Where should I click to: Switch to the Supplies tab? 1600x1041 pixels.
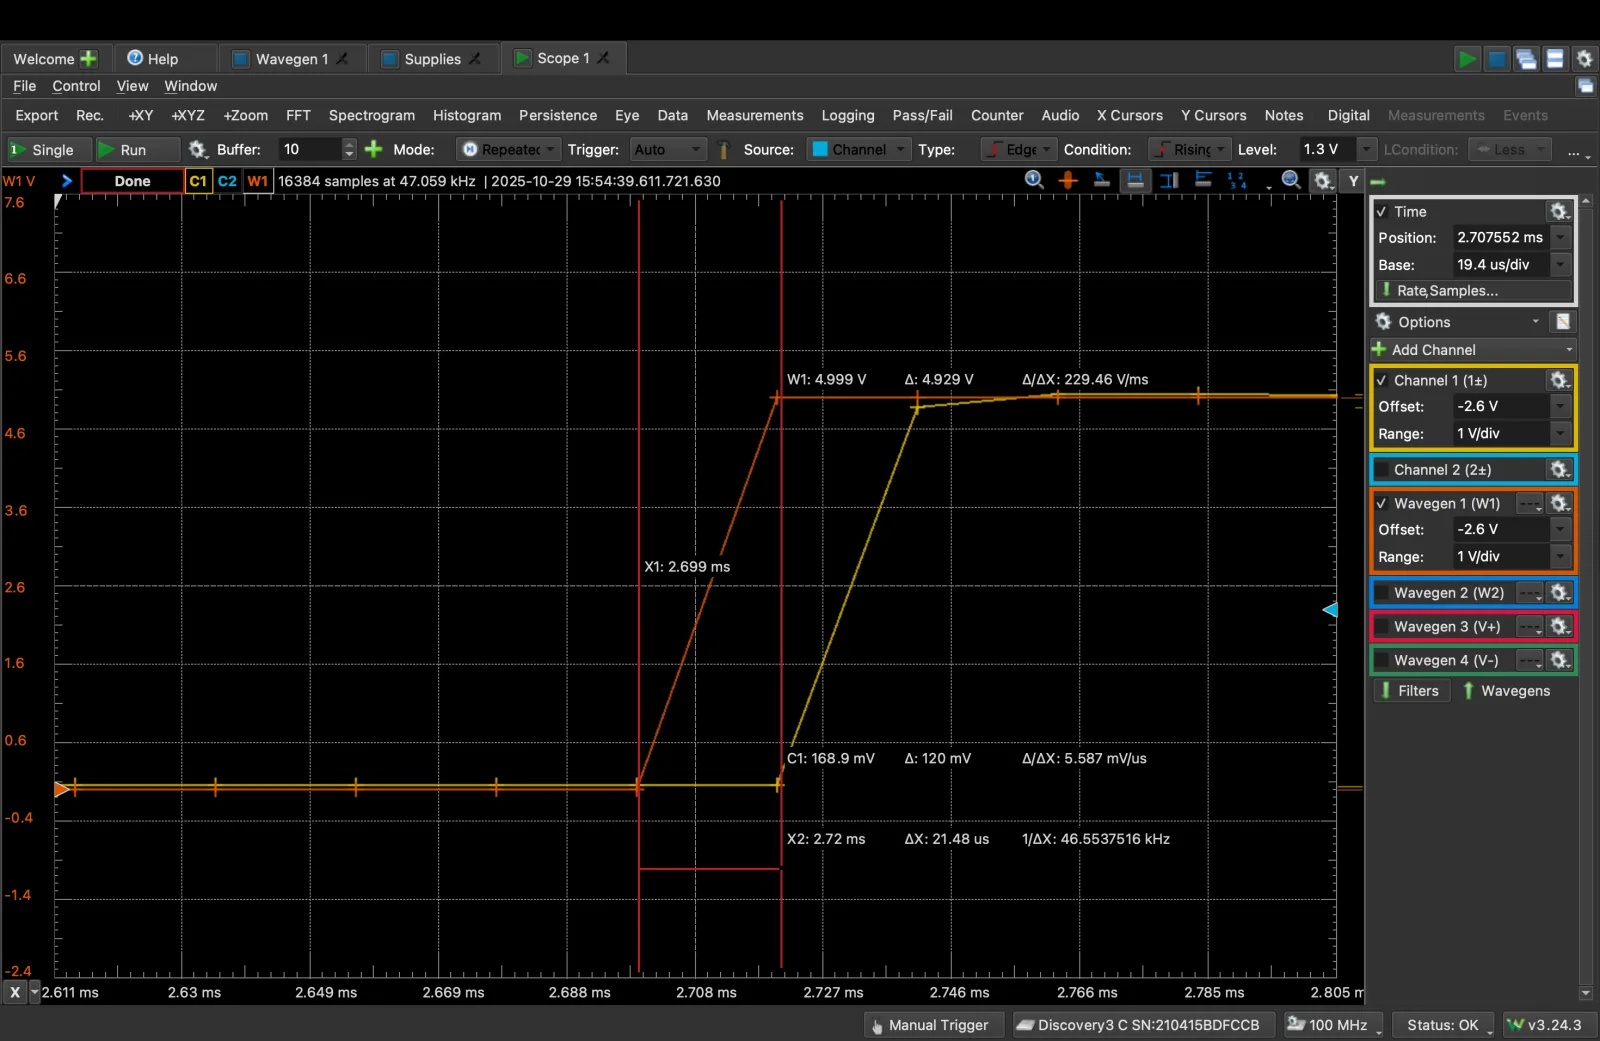[432, 59]
